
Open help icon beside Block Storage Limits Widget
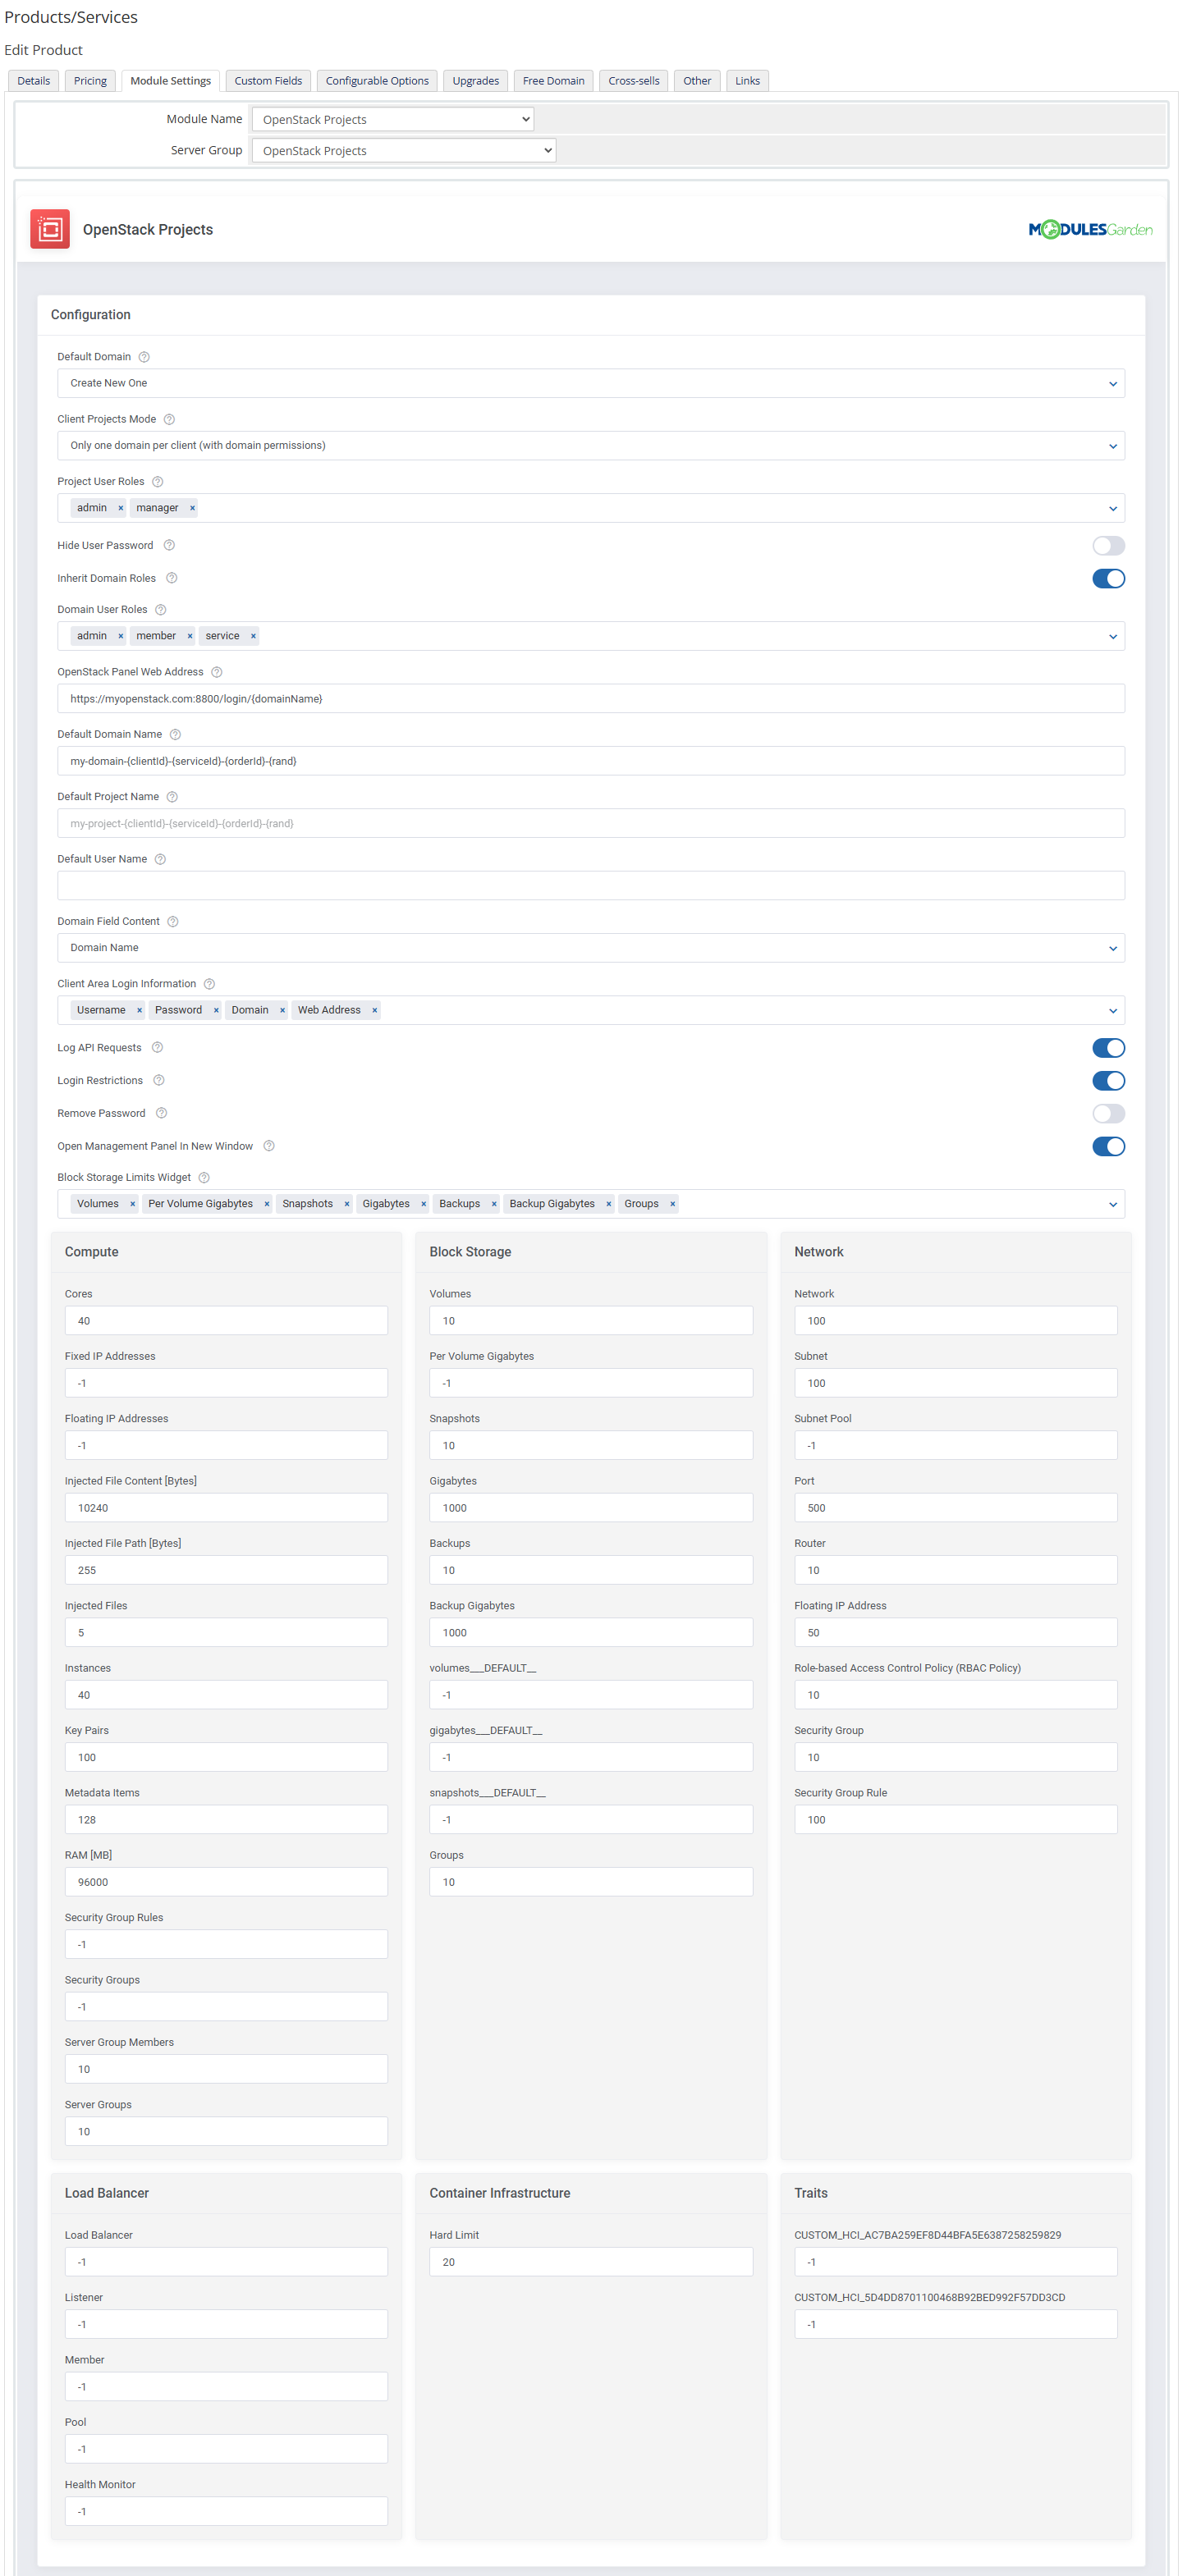(204, 1178)
